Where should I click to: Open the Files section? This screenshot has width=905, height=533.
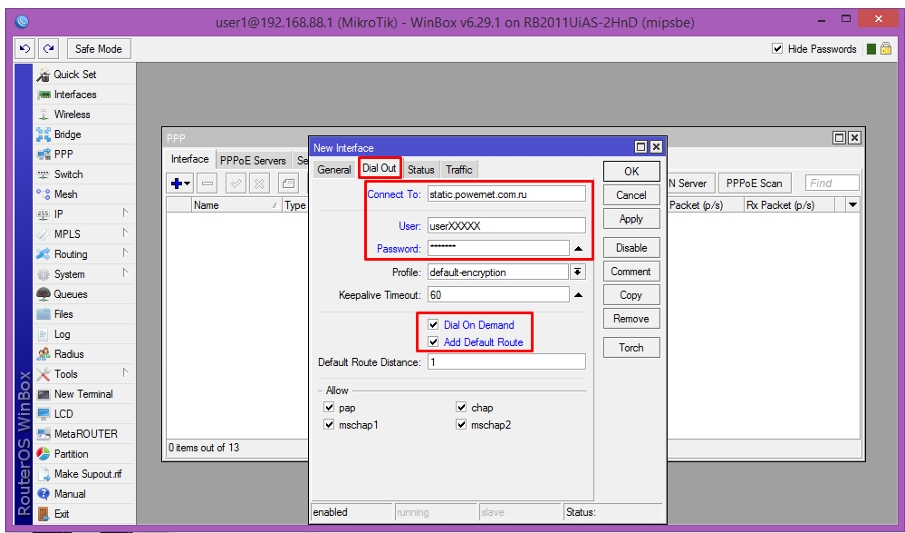click(84, 314)
